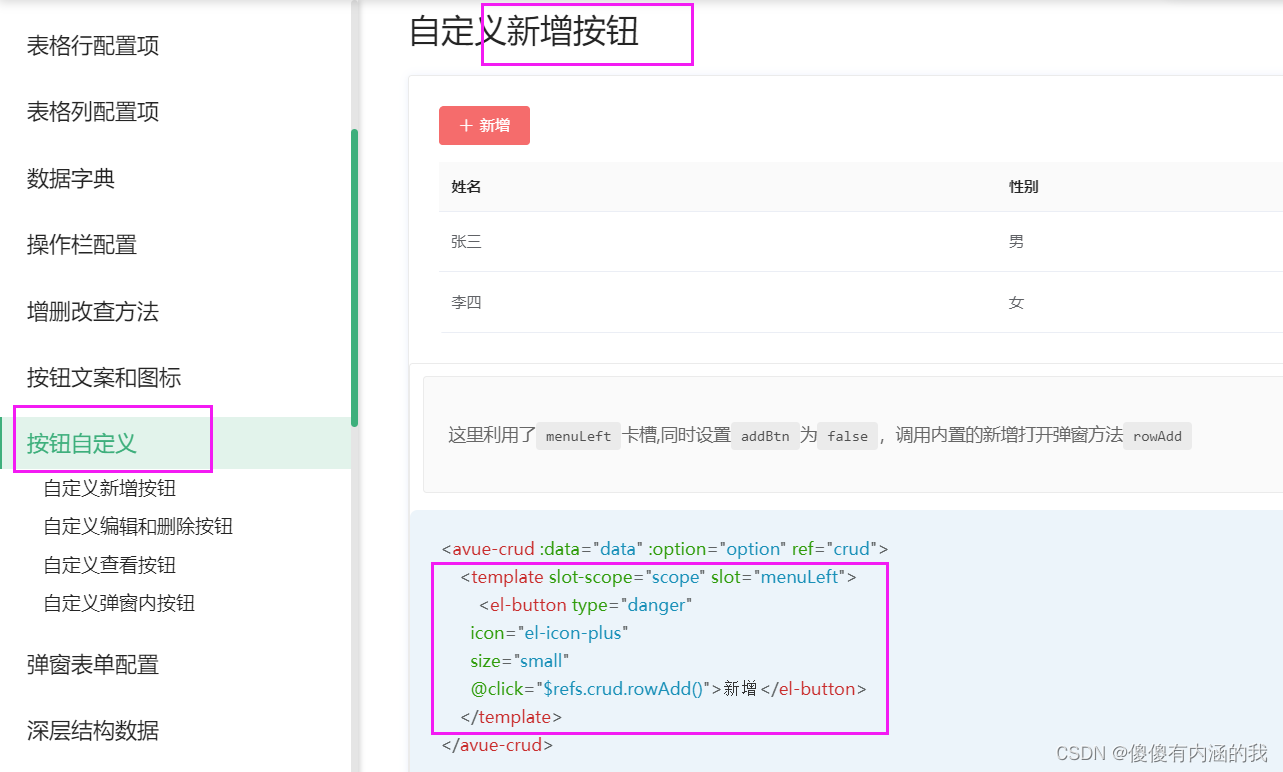The width and height of the screenshot is (1283, 772).
Task: Click the addBtn code snippet in the description
Action: click(x=765, y=436)
